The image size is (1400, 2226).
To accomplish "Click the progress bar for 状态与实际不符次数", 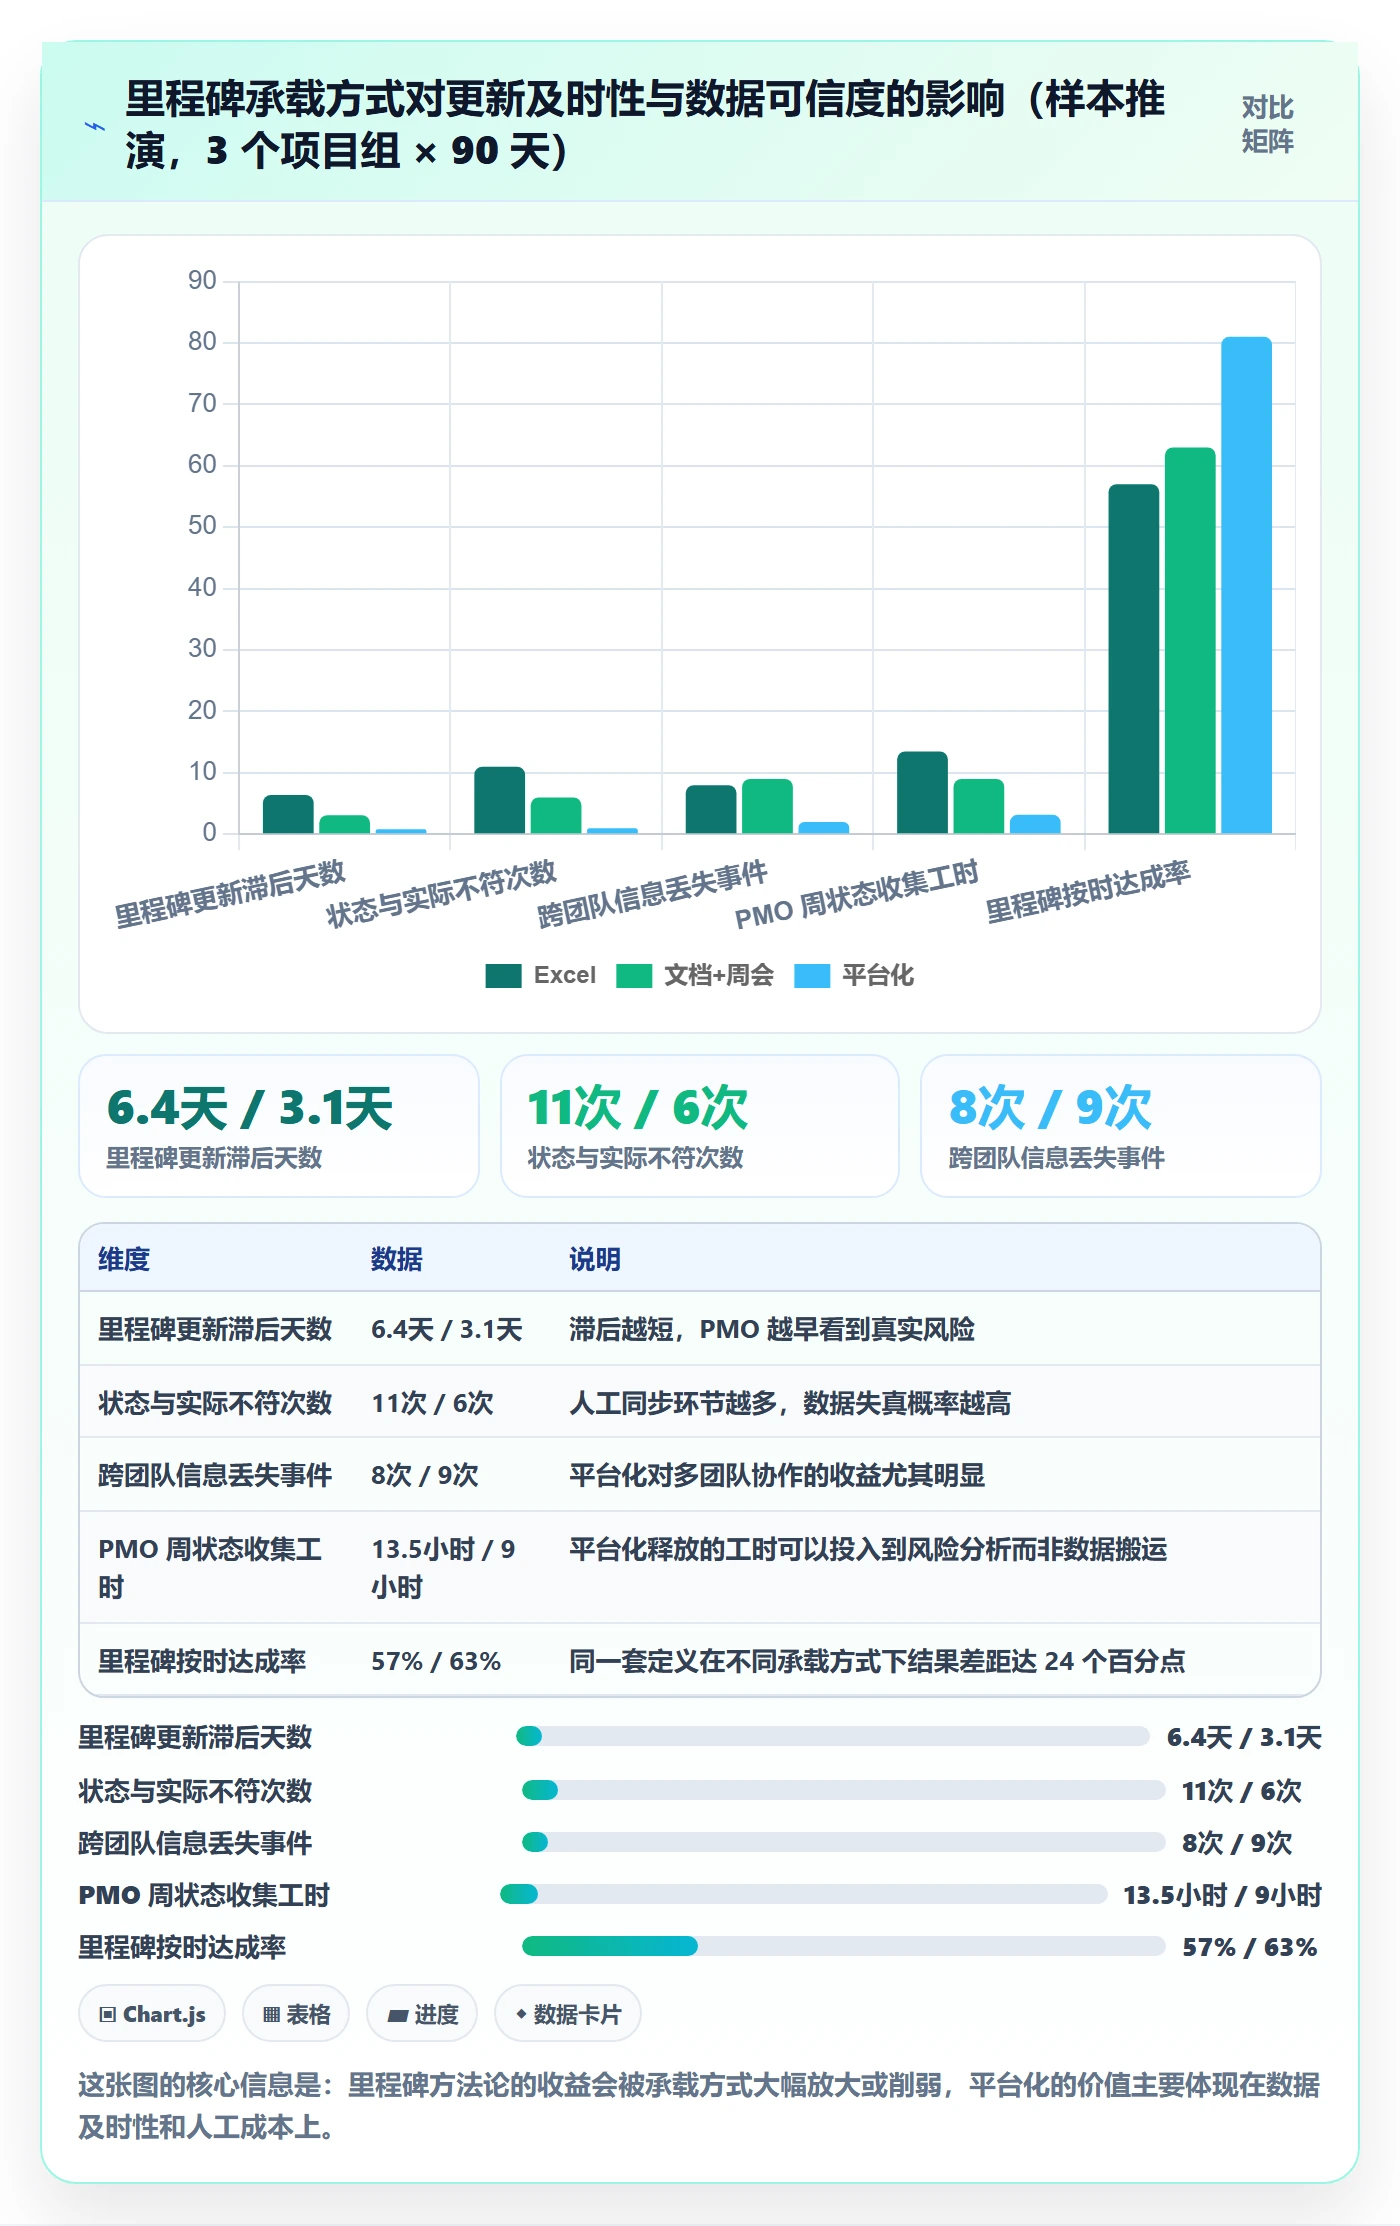I will [843, 1790].
